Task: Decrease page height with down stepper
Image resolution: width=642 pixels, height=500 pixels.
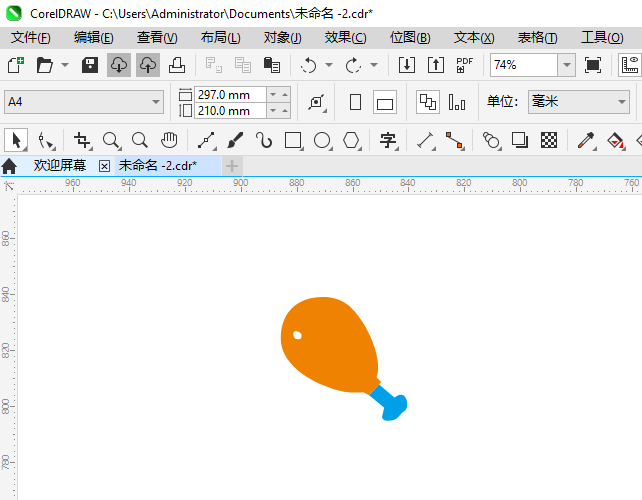Action: 273,111
